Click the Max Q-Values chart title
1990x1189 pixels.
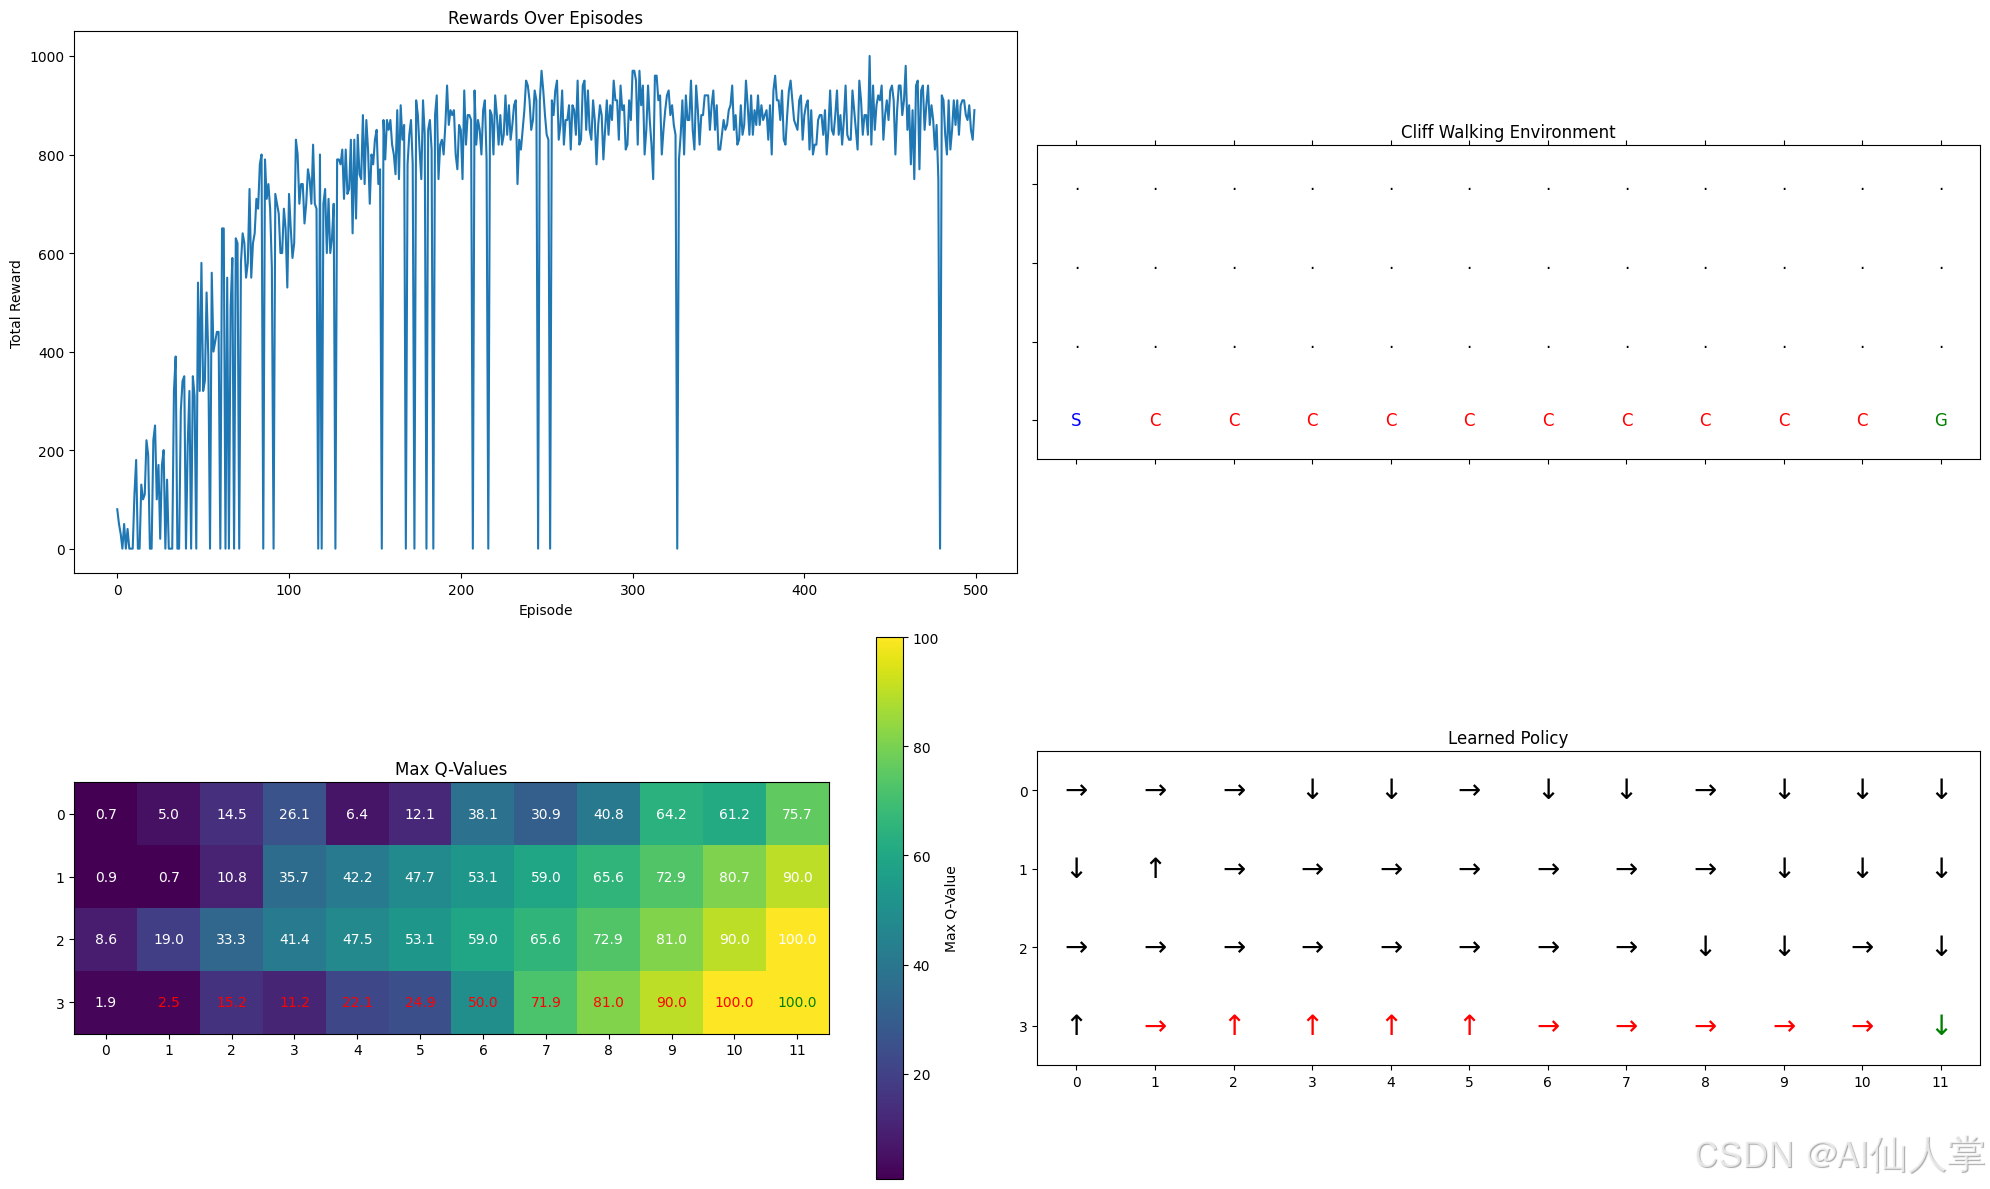point(451,769)
